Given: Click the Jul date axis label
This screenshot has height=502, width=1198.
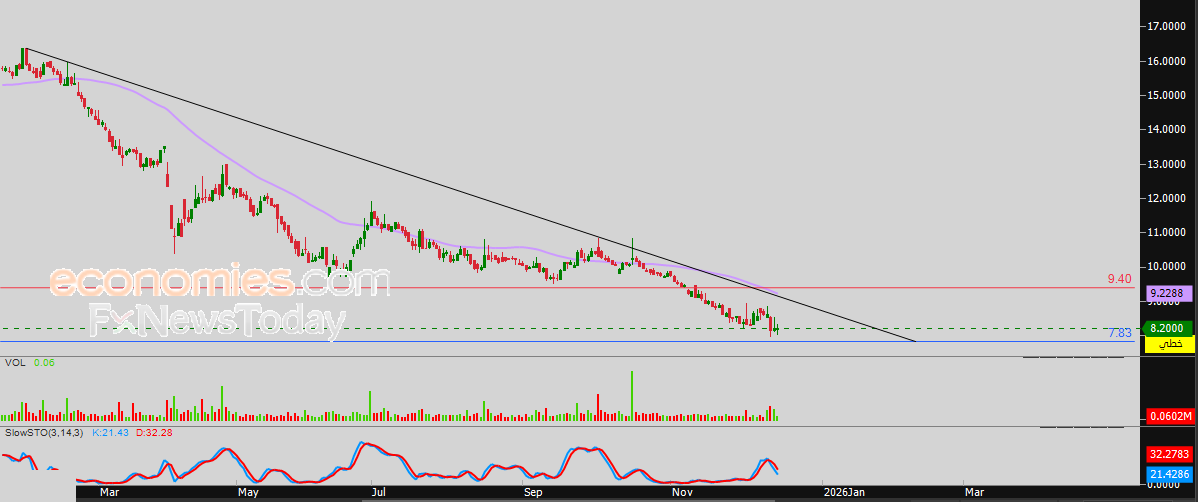Looking at the screenshot, I should pos(380,493).
